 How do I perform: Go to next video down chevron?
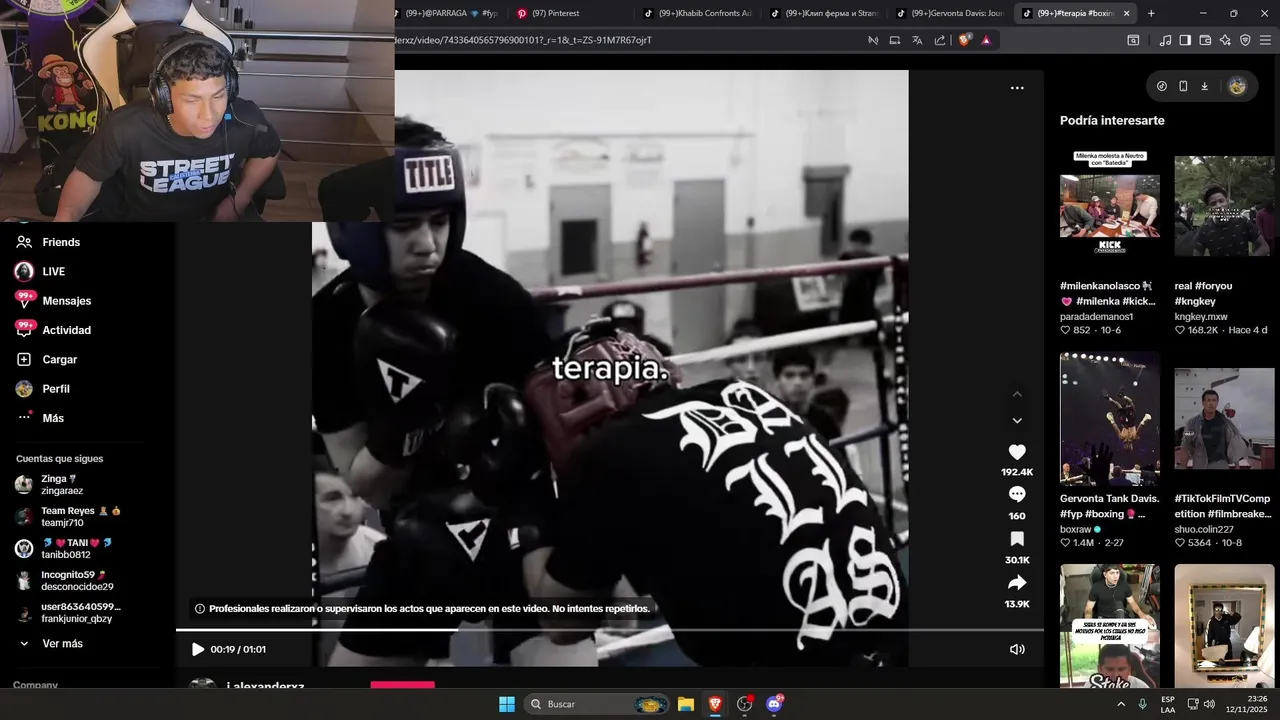coord(1017,421)
